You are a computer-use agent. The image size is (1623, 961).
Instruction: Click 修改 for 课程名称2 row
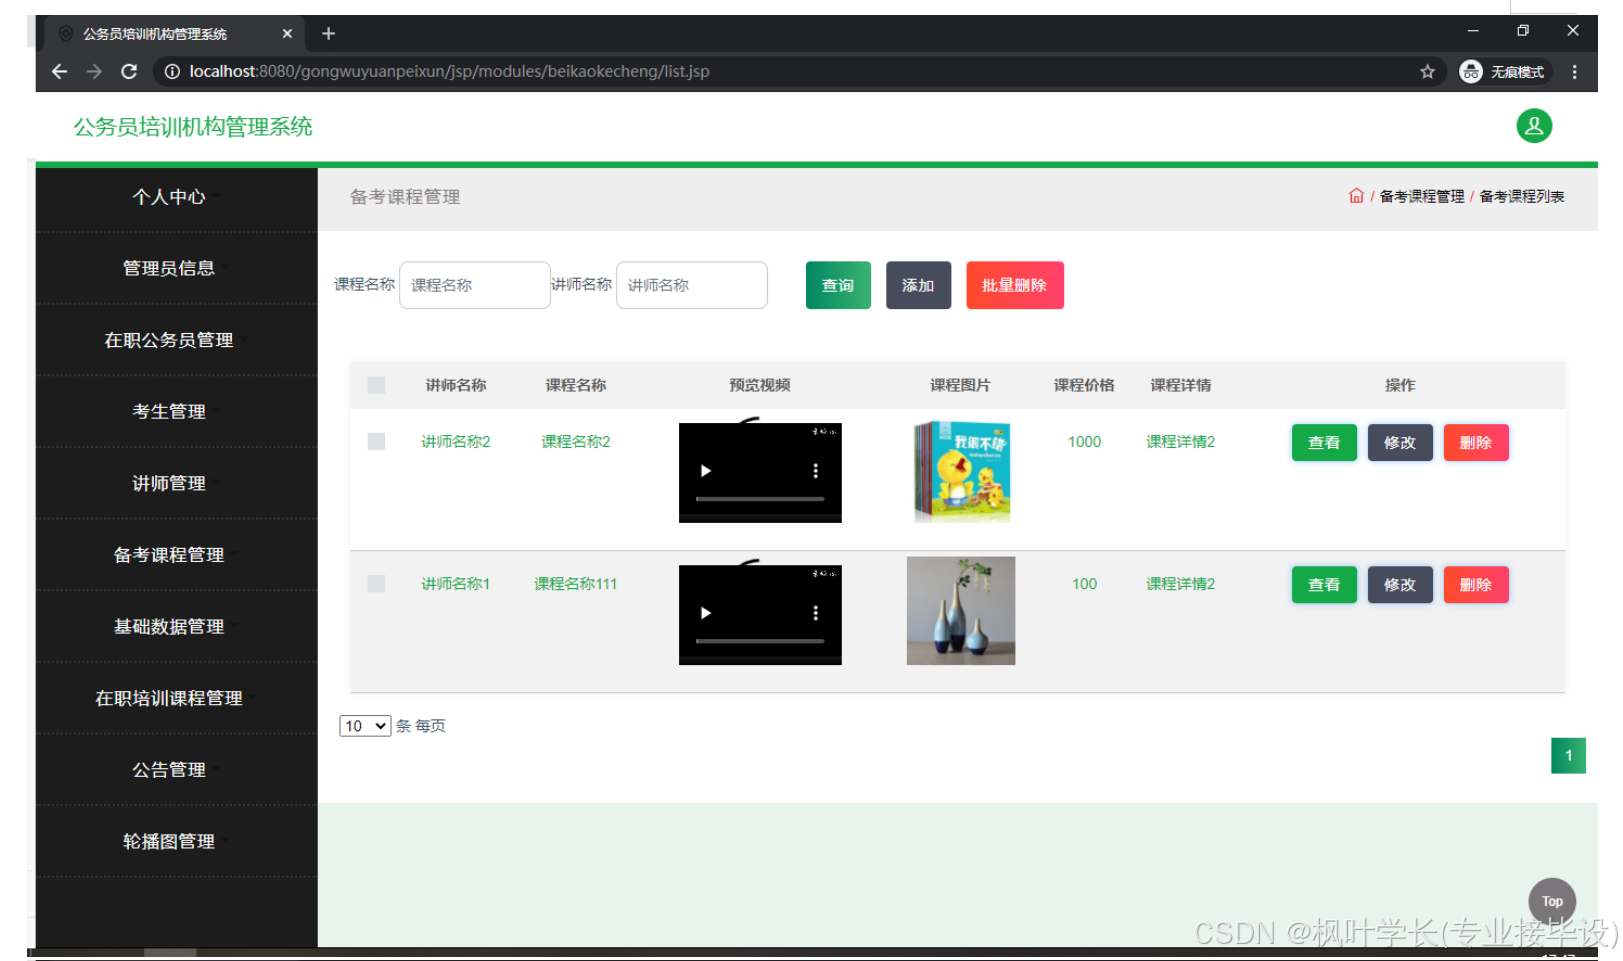click(1400, 442)
